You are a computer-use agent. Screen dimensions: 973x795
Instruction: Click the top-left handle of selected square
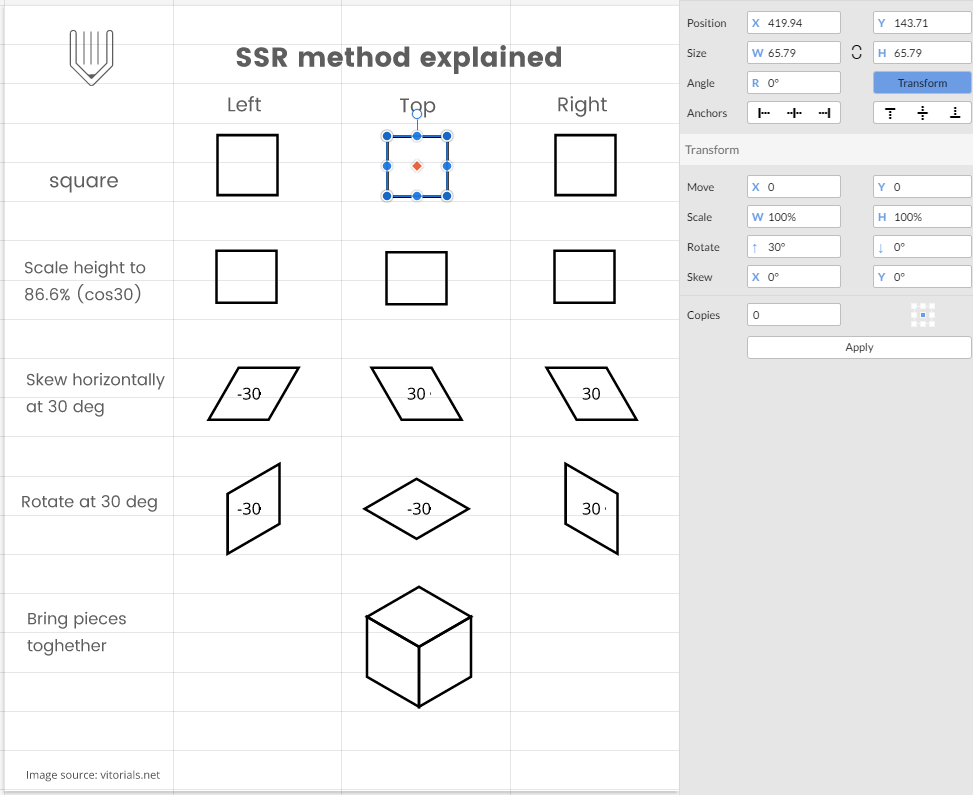[387, 136]
